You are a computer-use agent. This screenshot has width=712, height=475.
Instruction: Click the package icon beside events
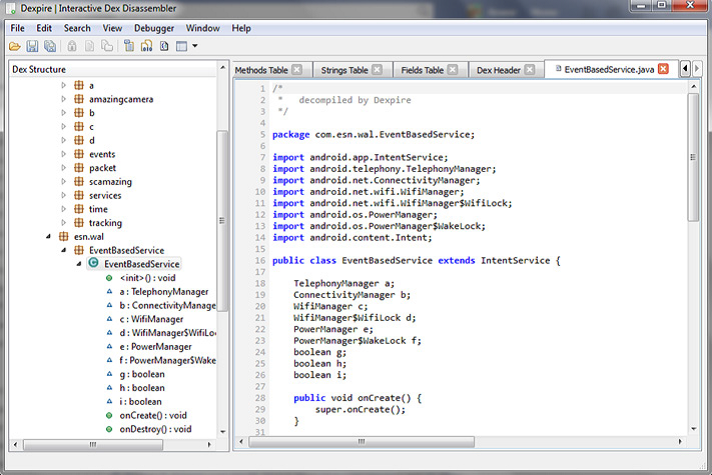(79, 154)
